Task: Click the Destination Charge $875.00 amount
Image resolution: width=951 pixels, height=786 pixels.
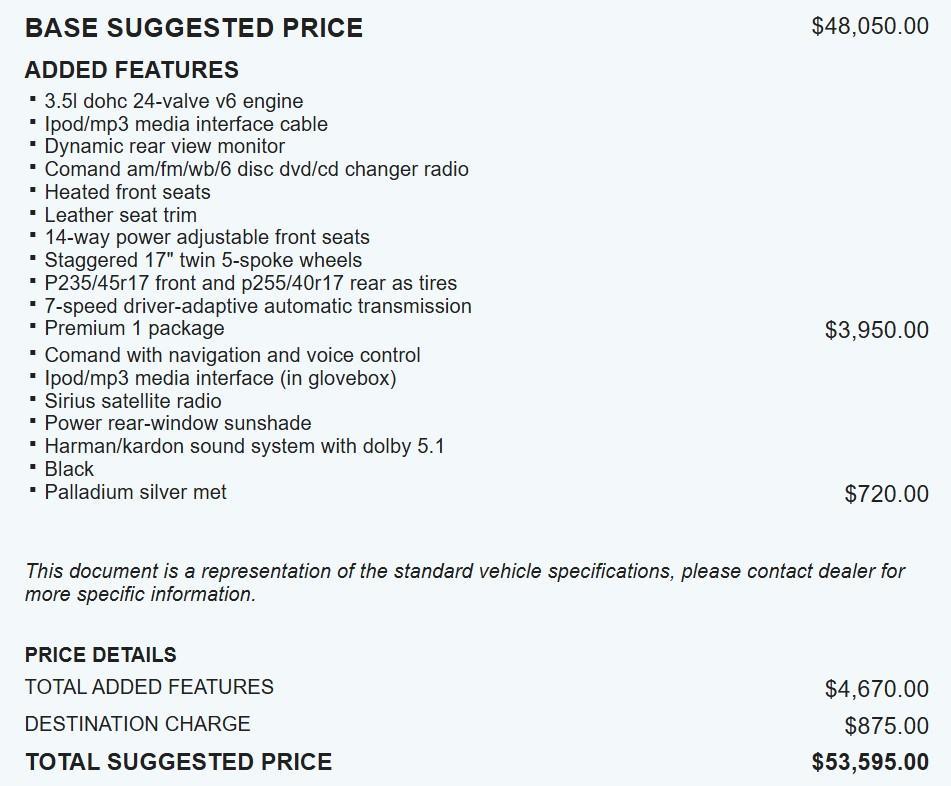Action: coord(886,726)
